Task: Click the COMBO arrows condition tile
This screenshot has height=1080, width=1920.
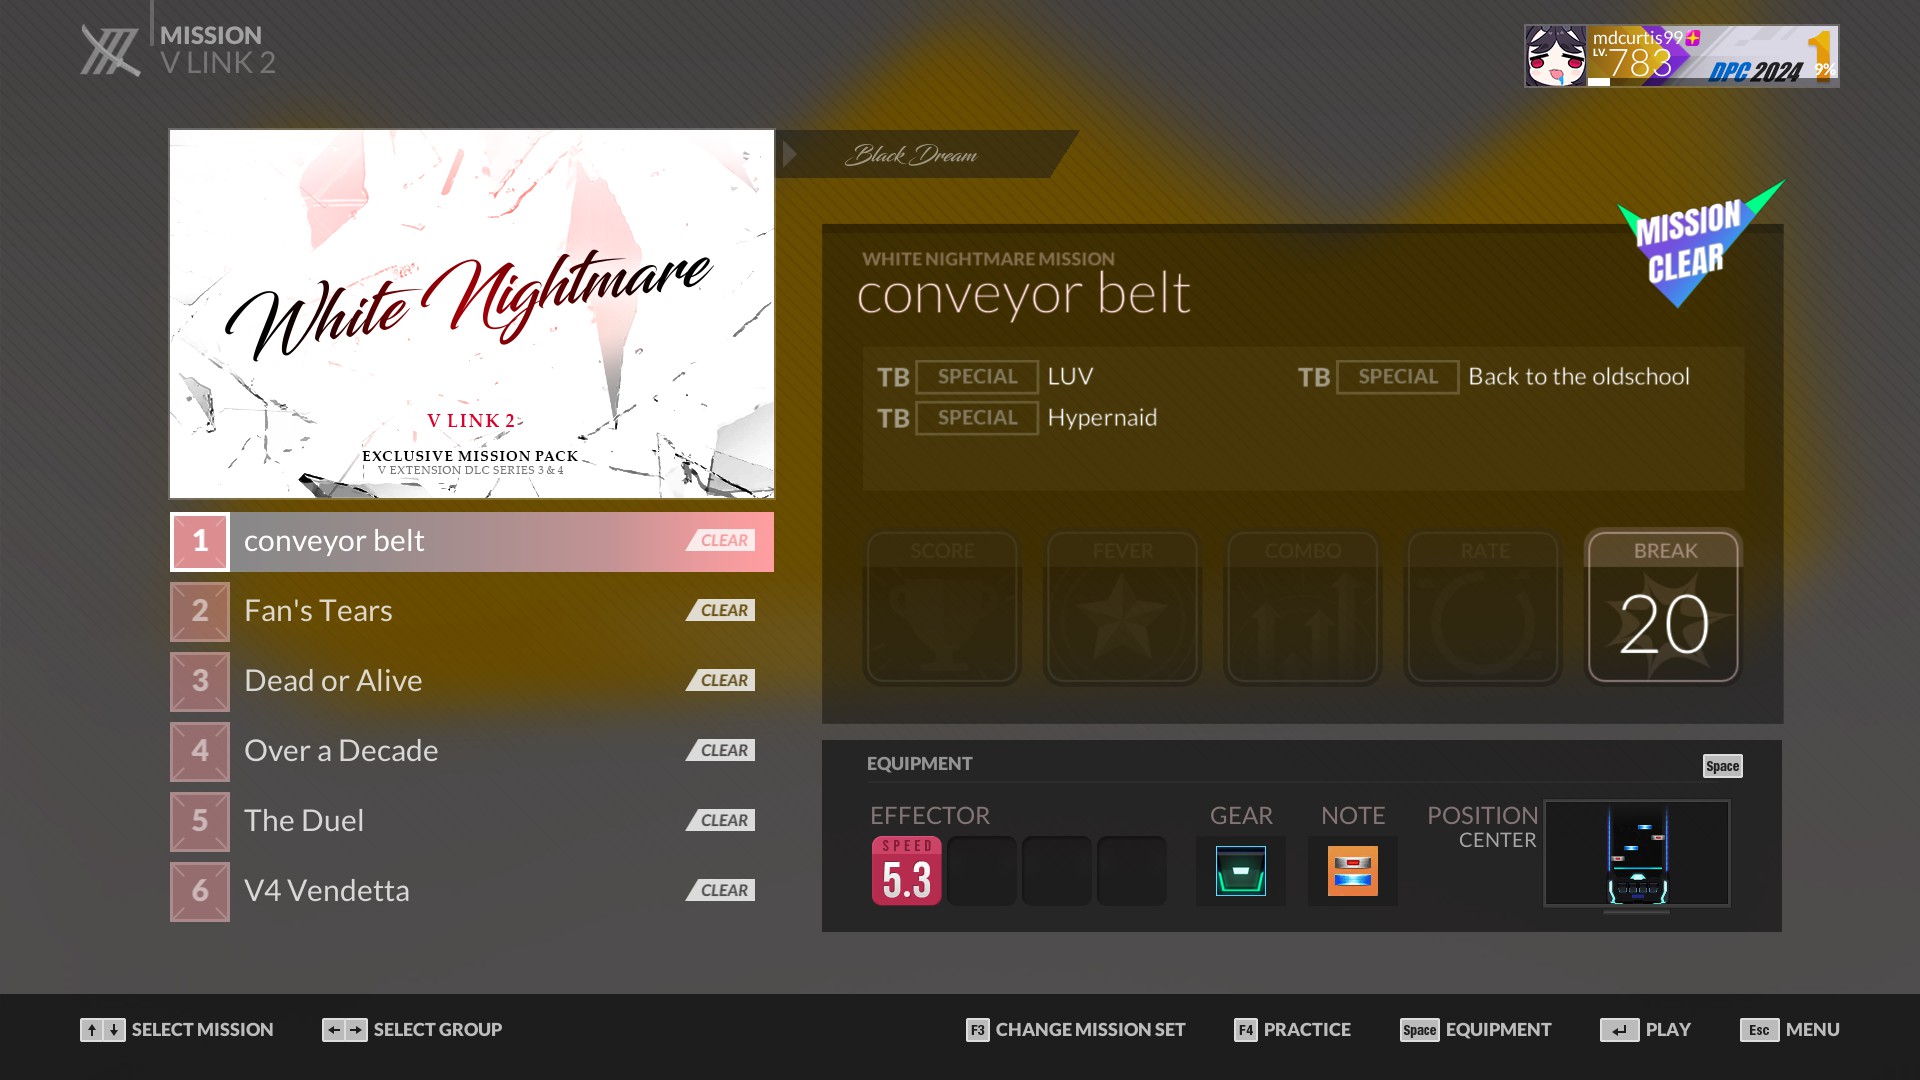Action: pyautogui.click(x=1302, y=607)
